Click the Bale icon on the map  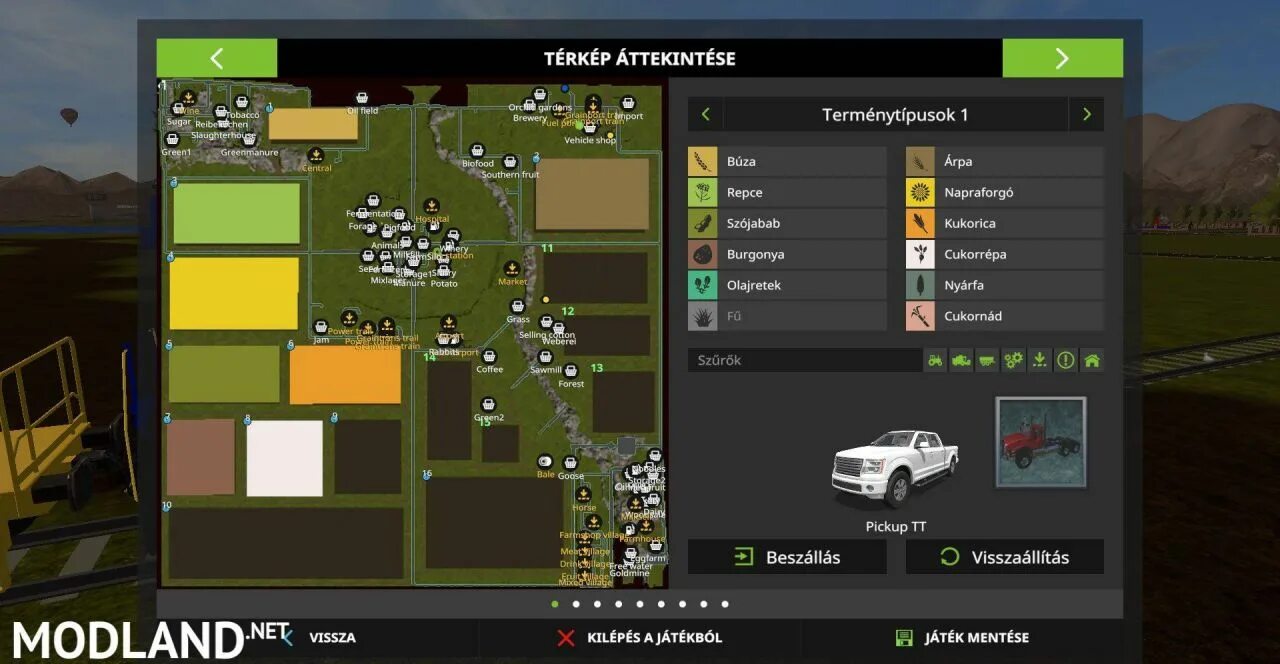pyautogui.click(x=545, y=461)
